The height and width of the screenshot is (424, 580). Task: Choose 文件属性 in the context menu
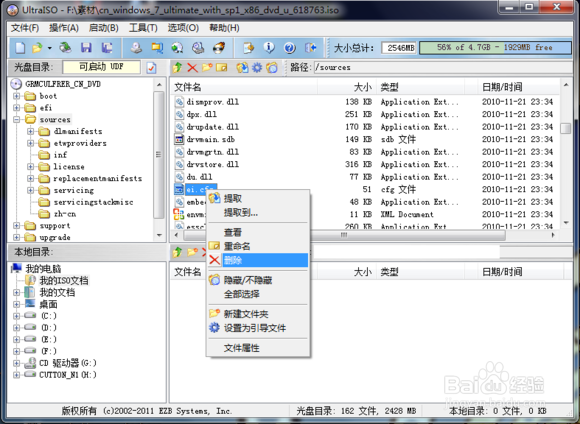258,348
